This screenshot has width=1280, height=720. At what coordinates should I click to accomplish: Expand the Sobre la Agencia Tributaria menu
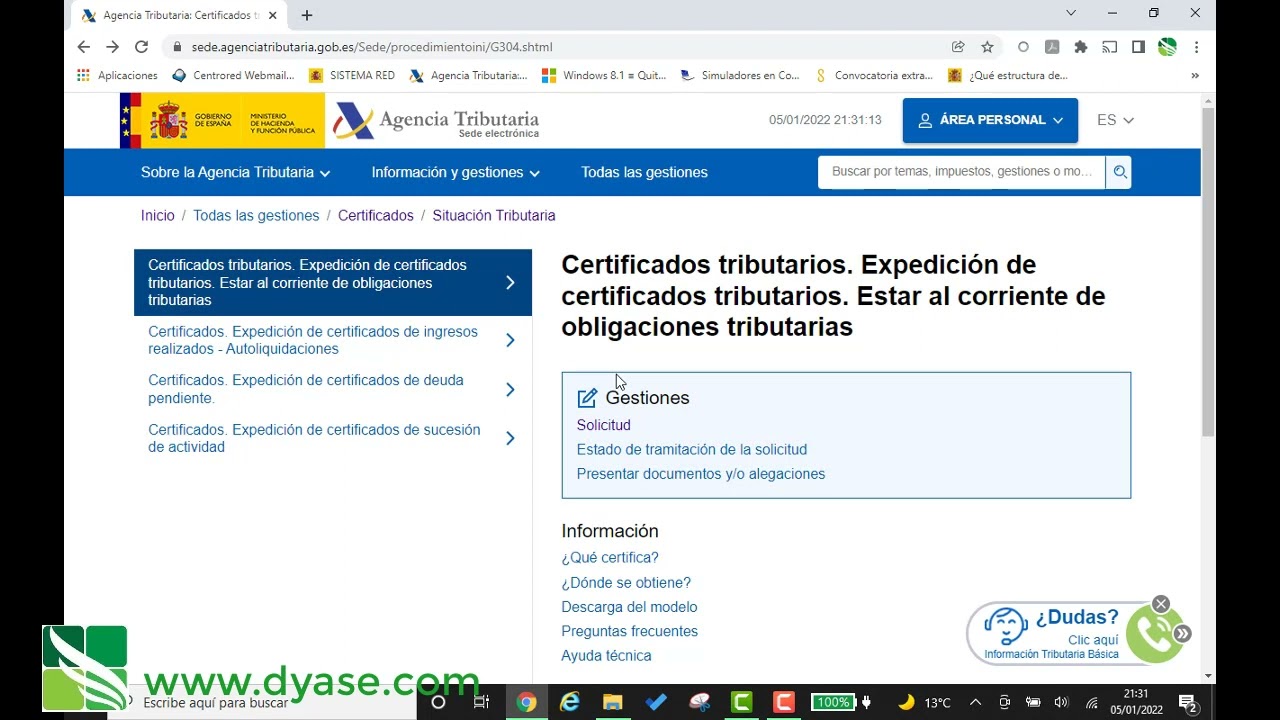point(233,172)
